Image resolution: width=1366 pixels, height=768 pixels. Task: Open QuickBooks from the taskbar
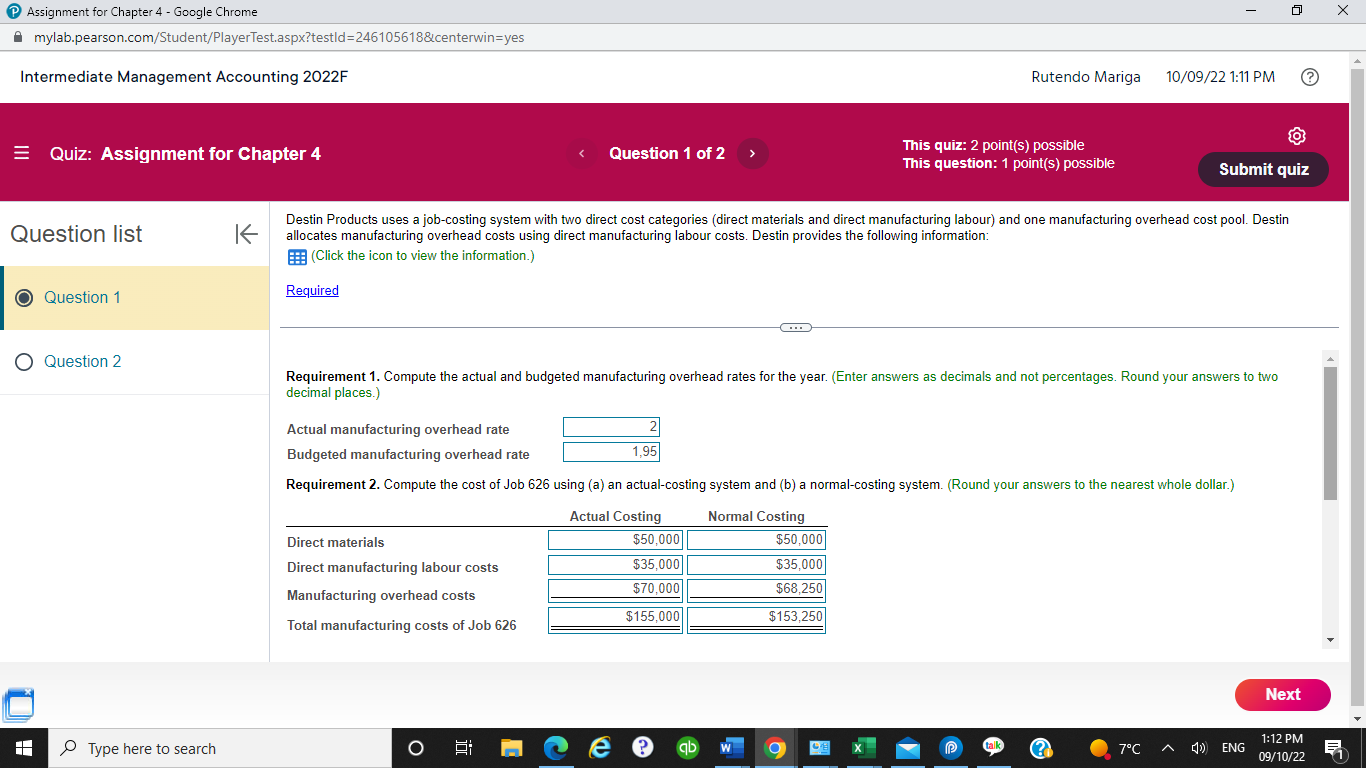coord(687,747)
